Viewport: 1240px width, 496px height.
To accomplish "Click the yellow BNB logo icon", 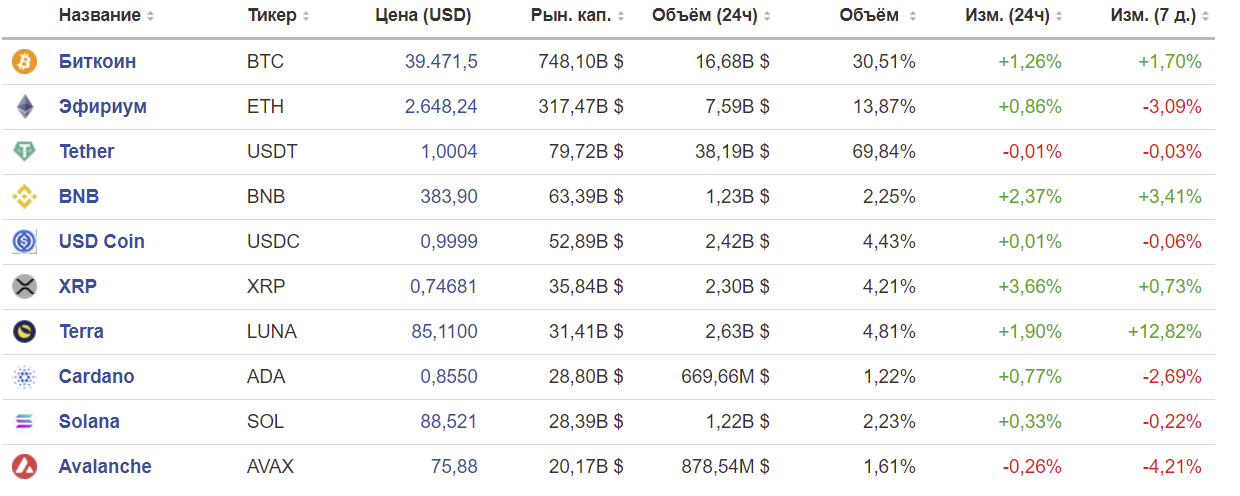I will point(24,197).
